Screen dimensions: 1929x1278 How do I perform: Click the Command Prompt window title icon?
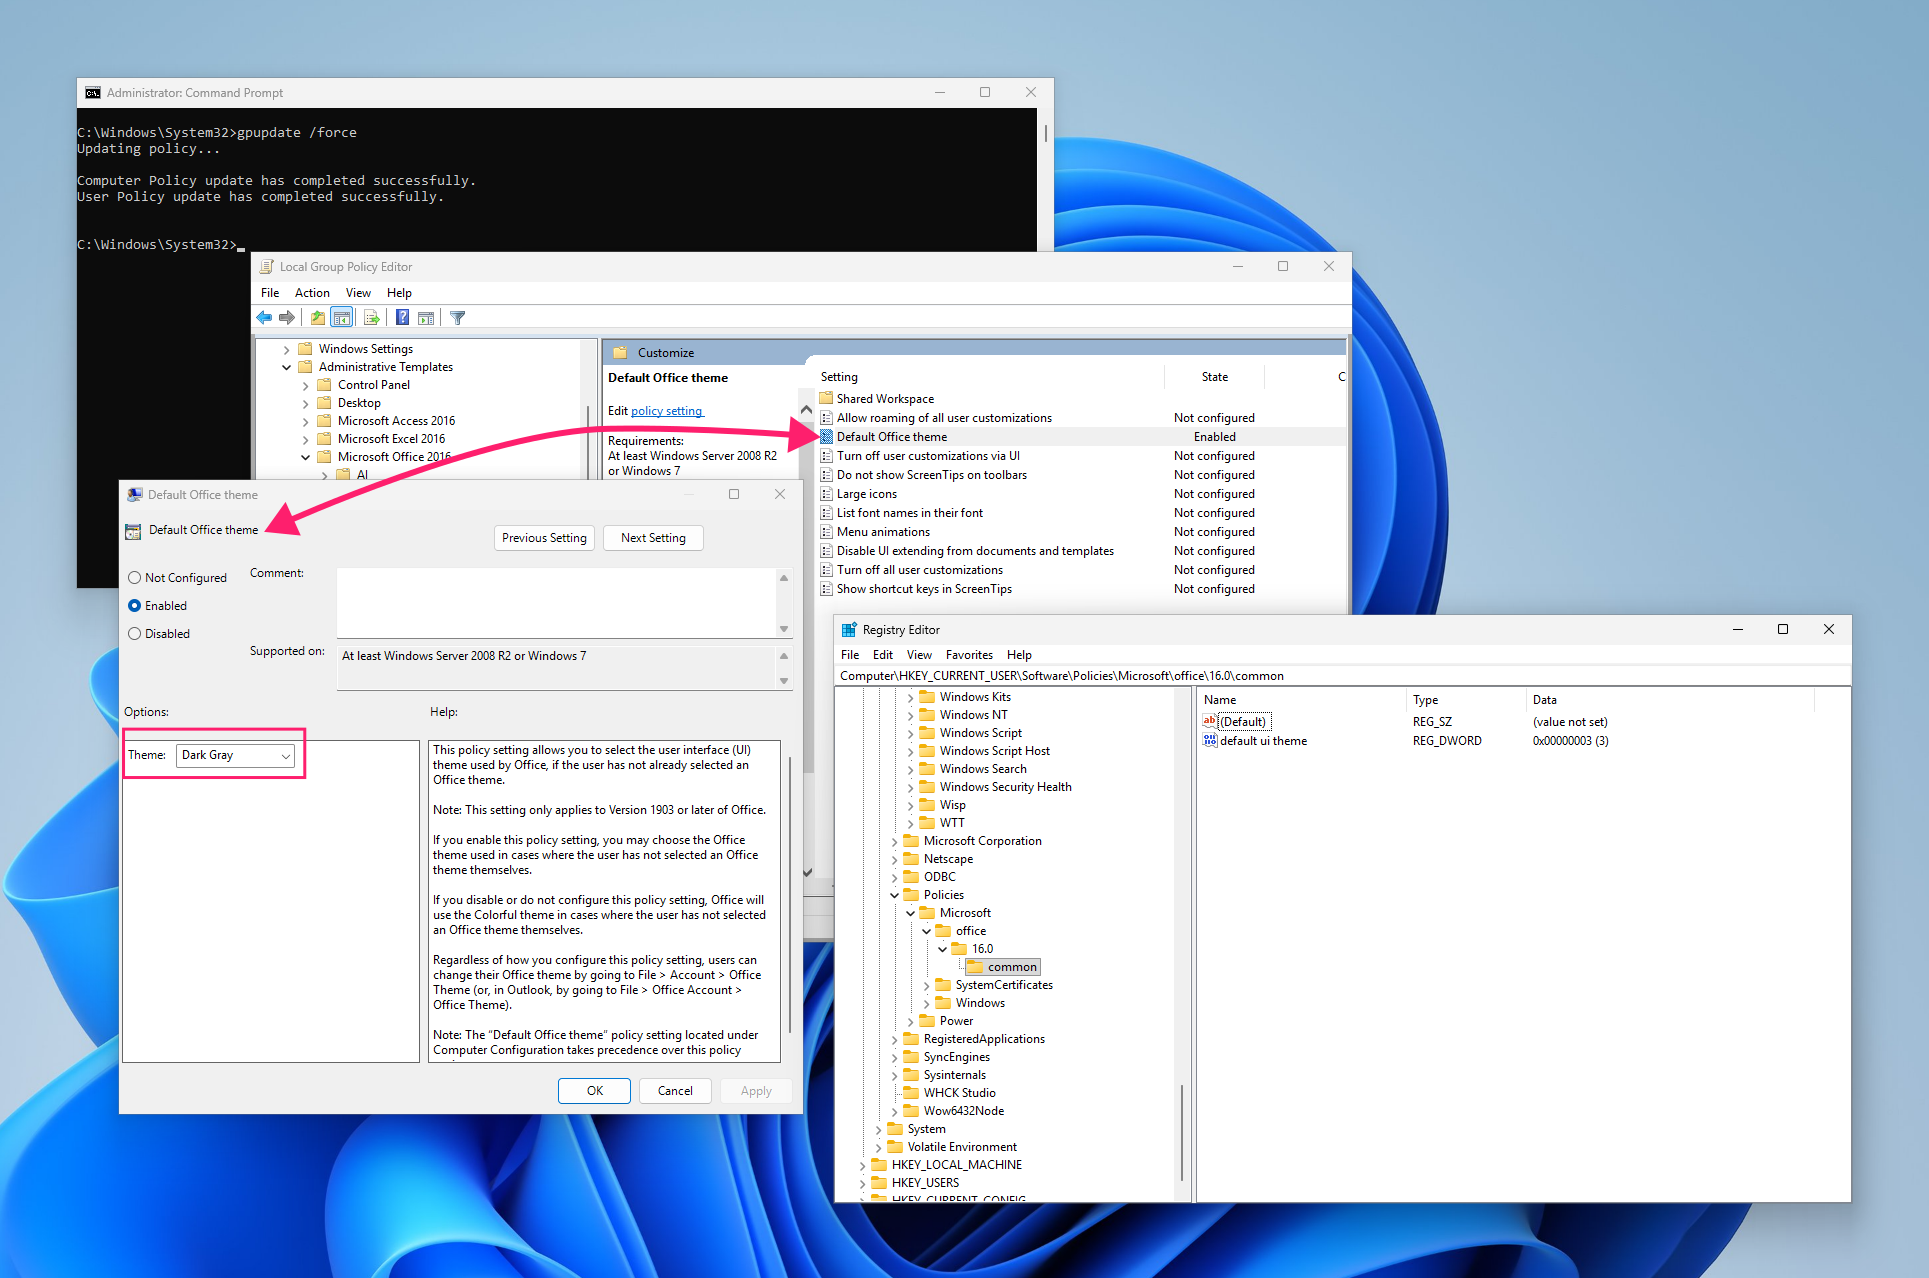click(x=93, y=93)
